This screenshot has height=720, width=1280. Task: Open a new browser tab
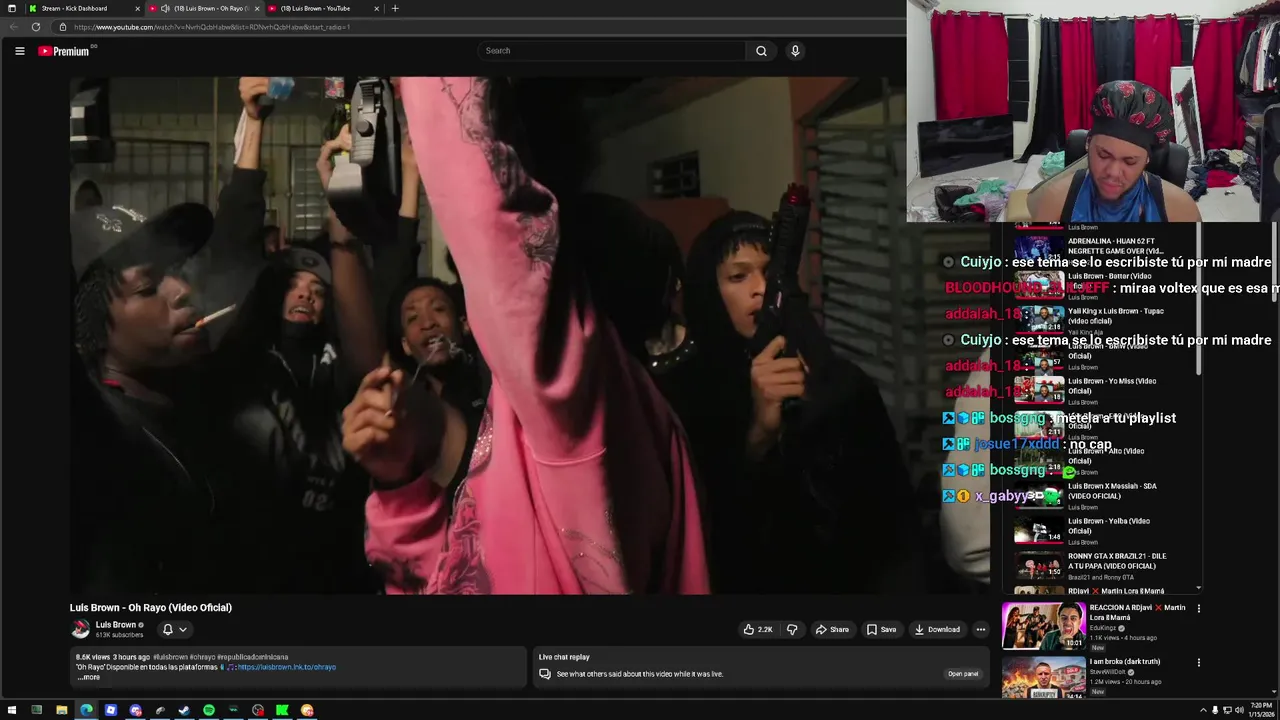[395, 8]
